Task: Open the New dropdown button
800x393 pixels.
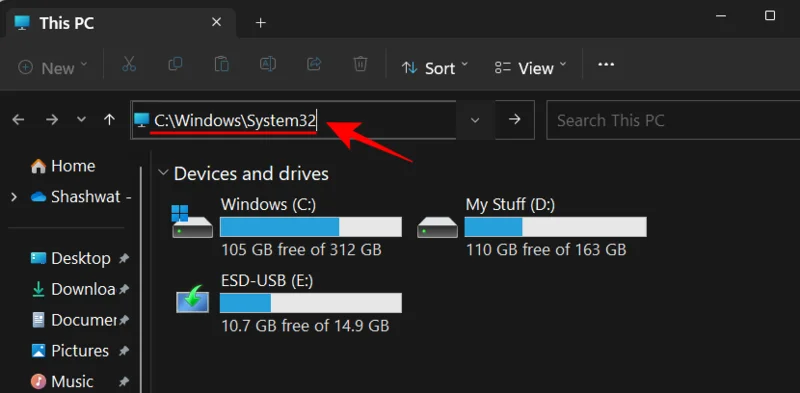Action: pos(53,67)
